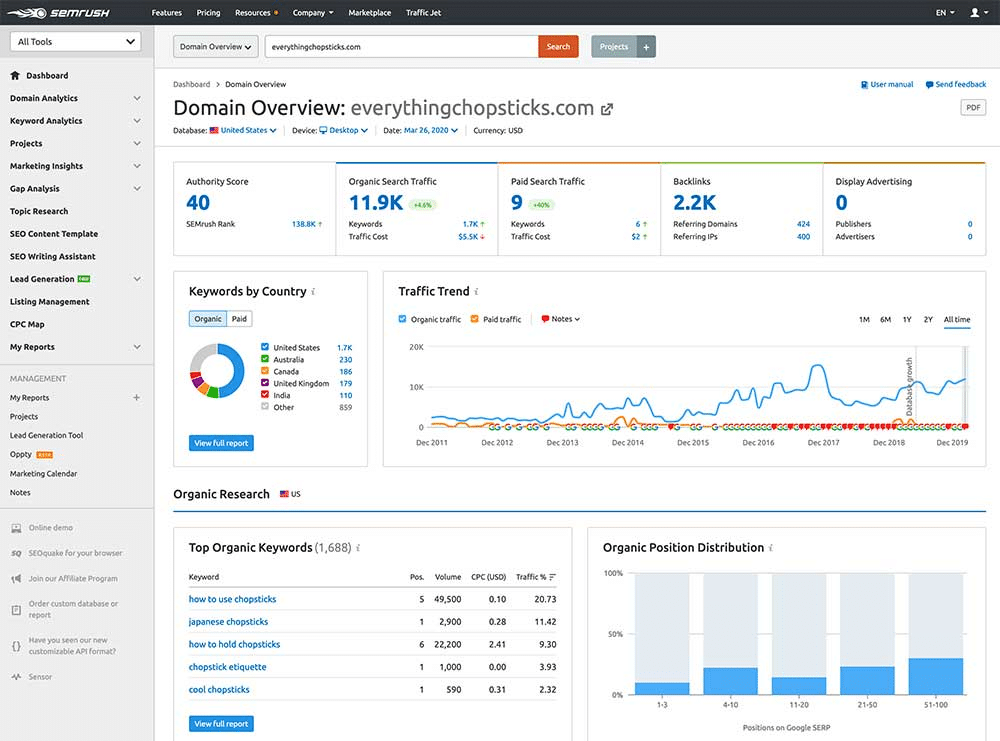1000x741 pixels.
Task: Click the API format braces icon
Action: tap(16, 646)
